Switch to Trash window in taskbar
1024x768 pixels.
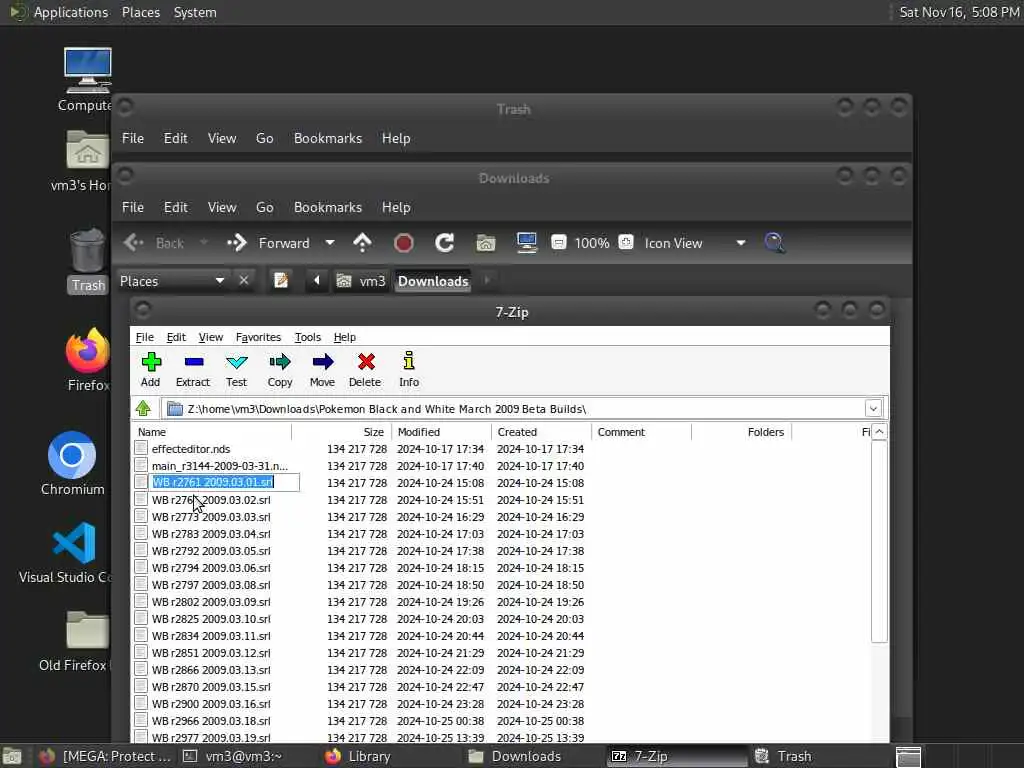pos(783,756)
